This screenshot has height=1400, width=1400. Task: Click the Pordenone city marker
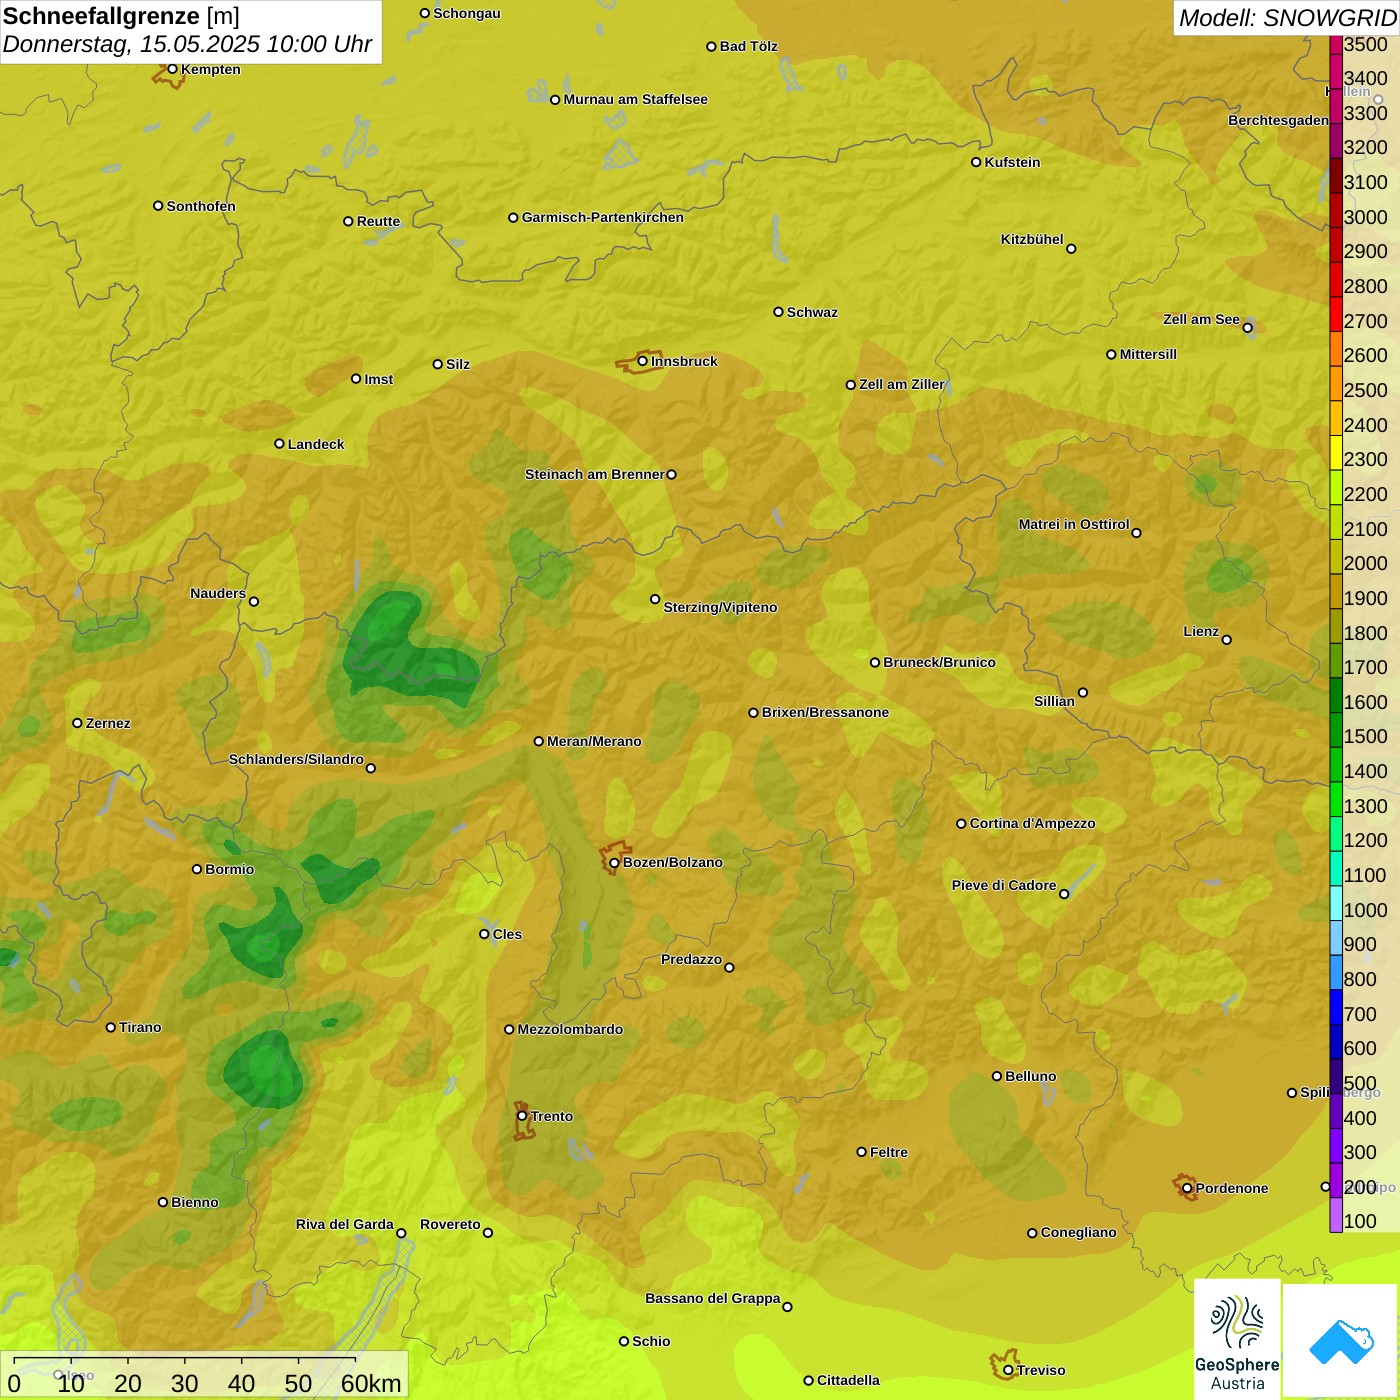pyautogui.click(x=1187, y=1188)
